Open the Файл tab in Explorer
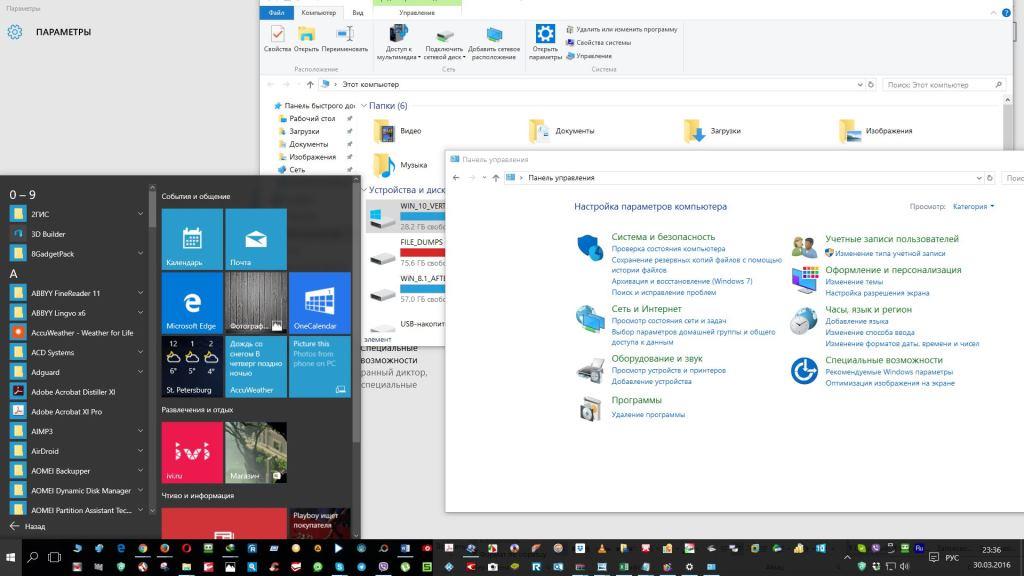Image resolution: width=1024 pixels, height=576 pixels. [277, 12]
